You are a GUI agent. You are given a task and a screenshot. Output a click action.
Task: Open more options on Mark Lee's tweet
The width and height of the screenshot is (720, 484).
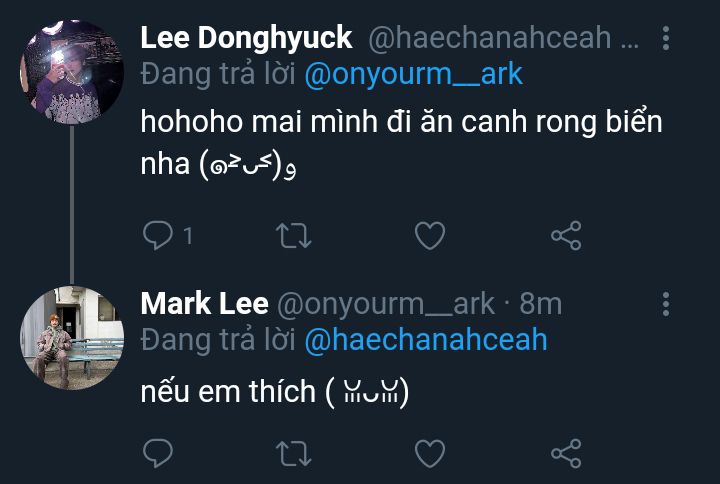point(667,304)
